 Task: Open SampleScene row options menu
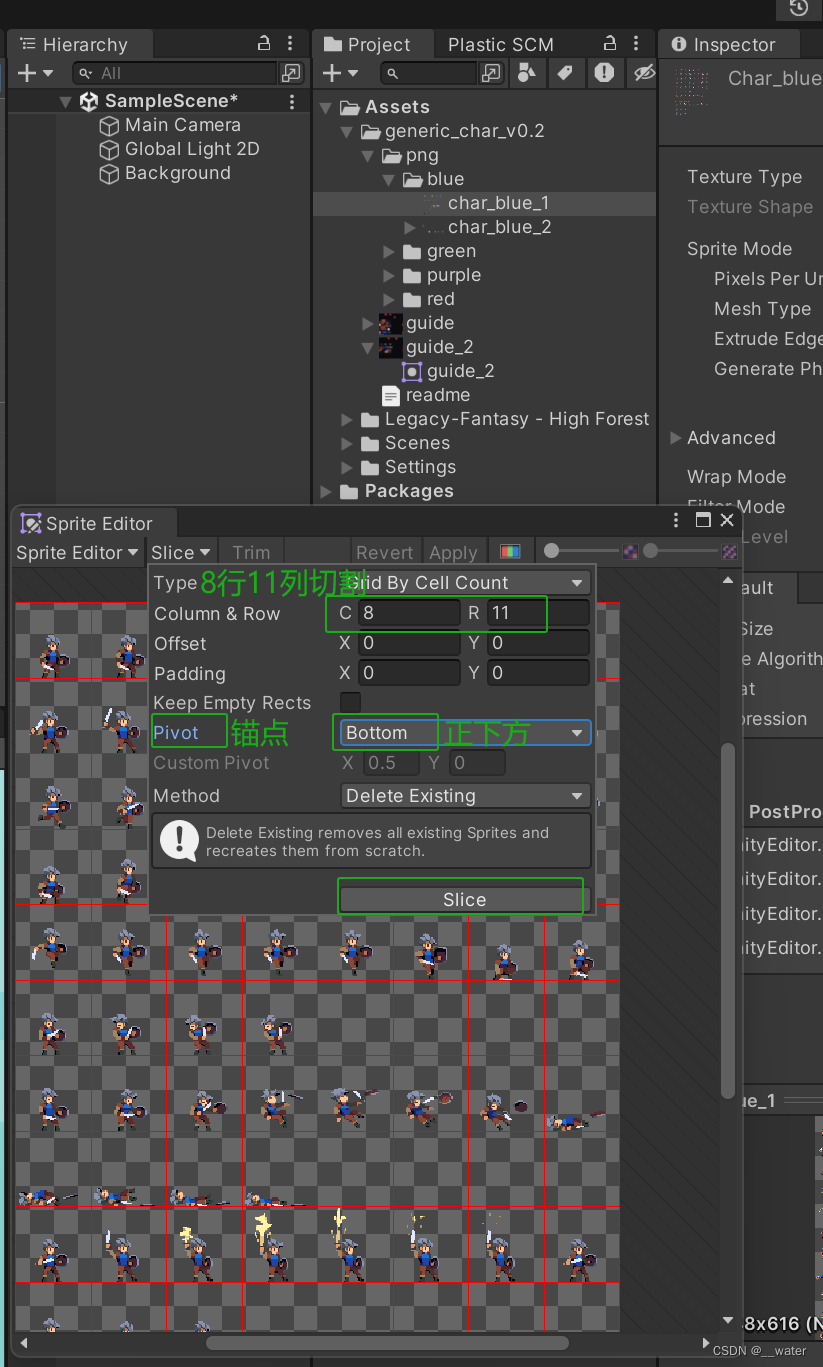pyautogui.click(x=292, y=101)
